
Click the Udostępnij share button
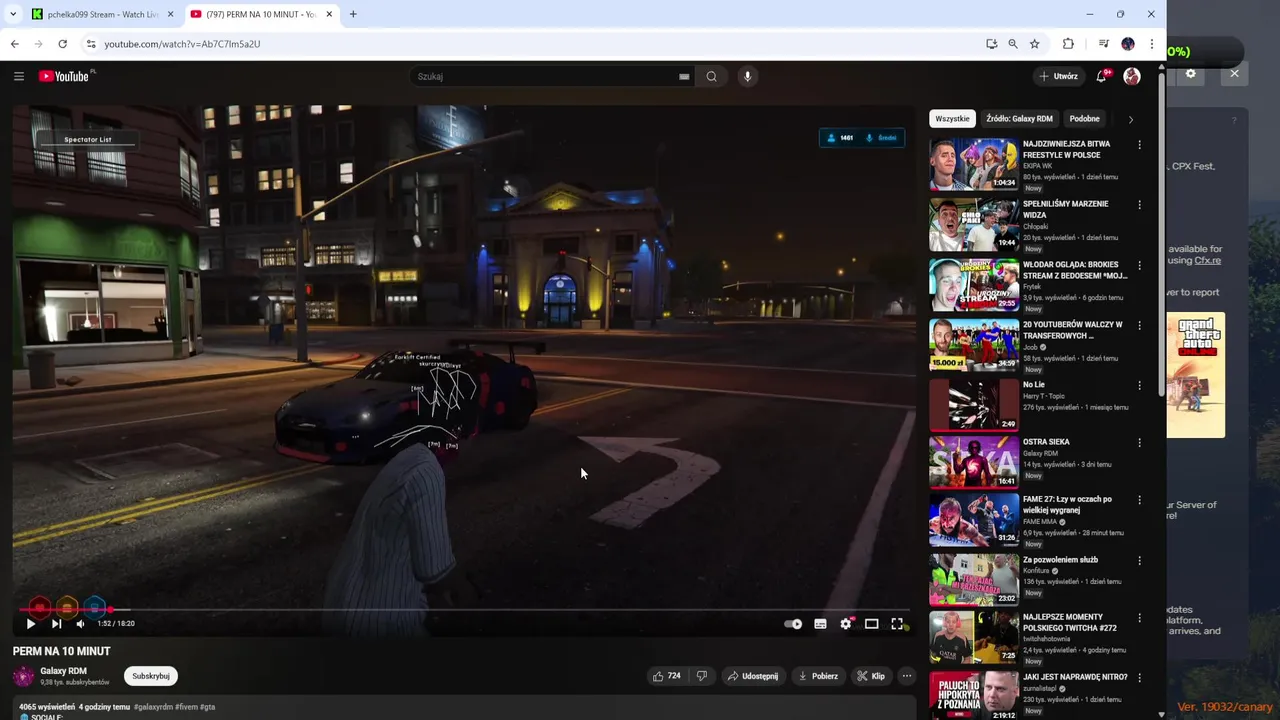click(753, 676)
